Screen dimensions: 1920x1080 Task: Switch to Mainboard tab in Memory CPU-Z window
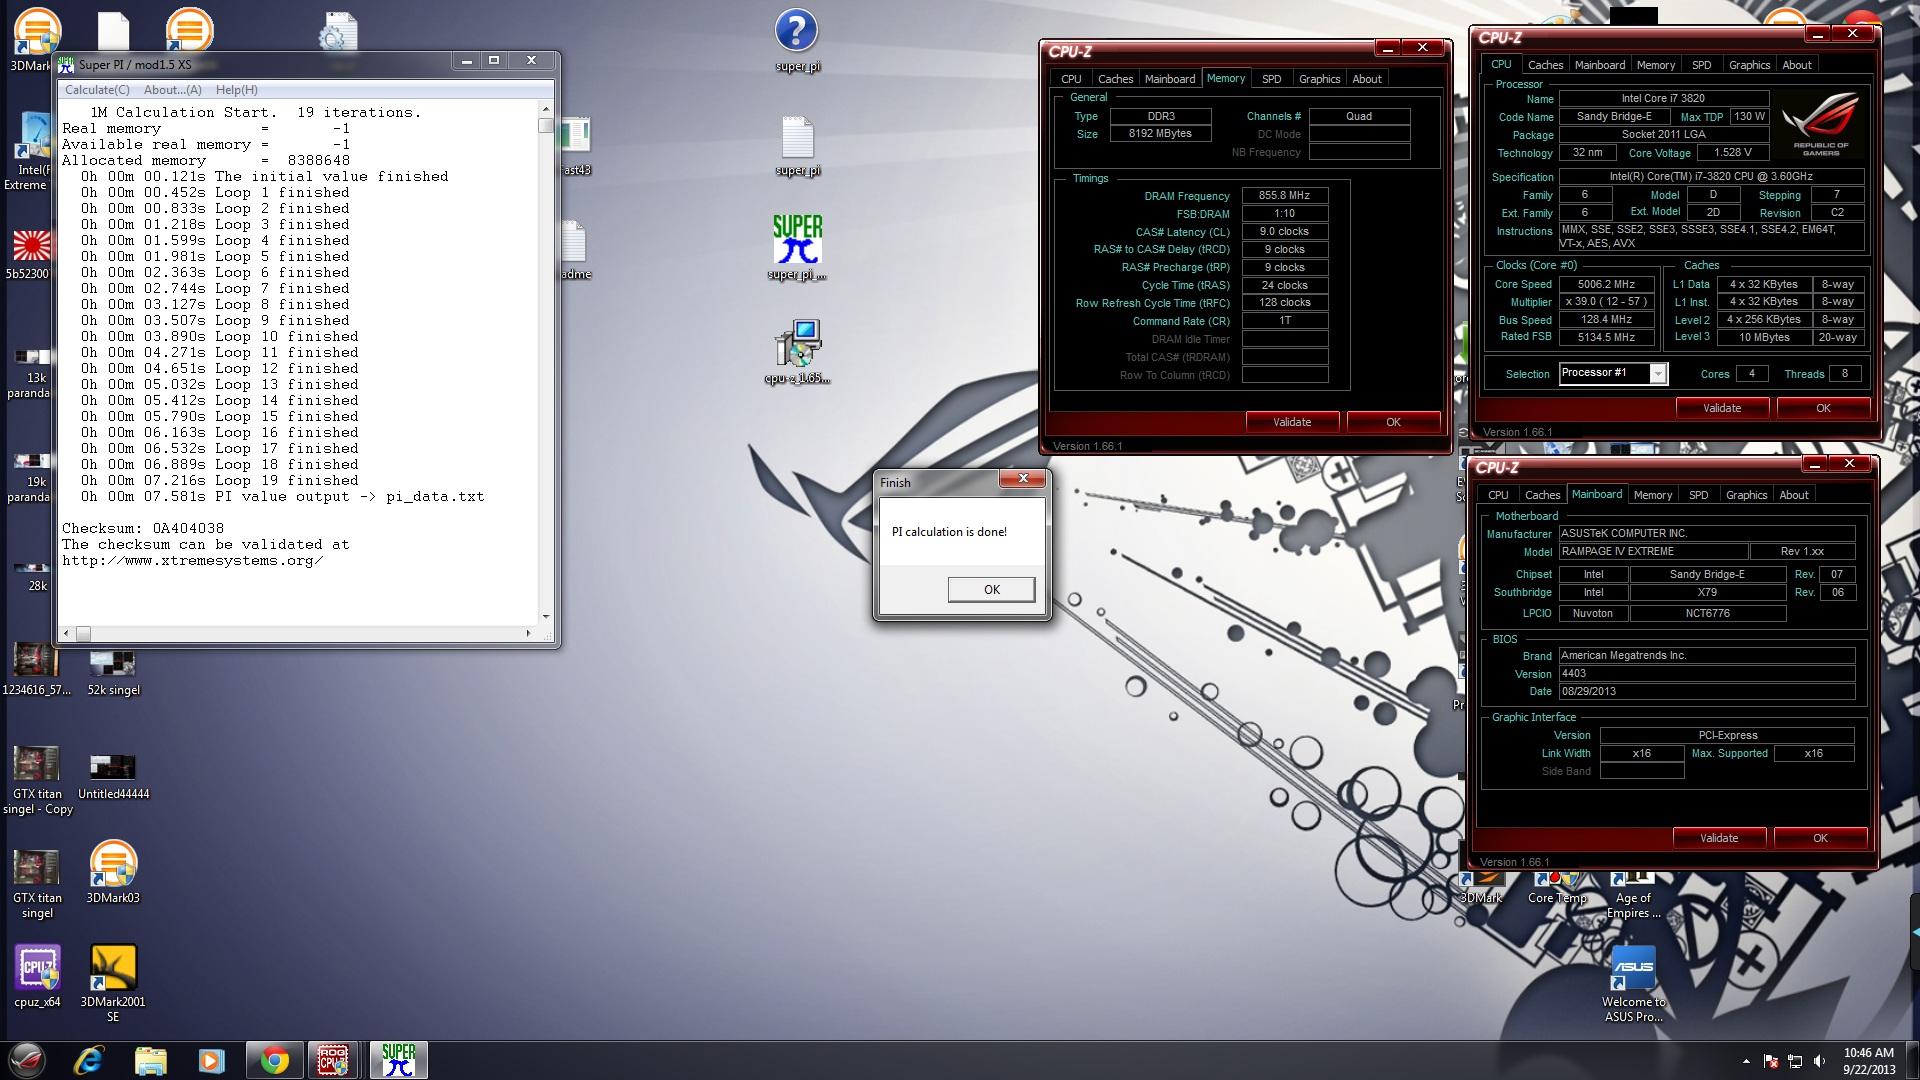pos(1169,79)
